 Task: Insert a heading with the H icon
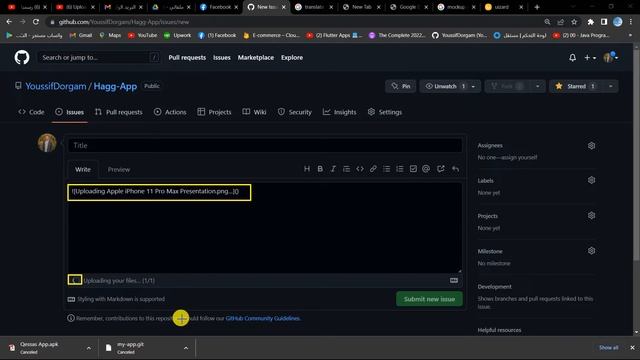[x=307, y=169]
